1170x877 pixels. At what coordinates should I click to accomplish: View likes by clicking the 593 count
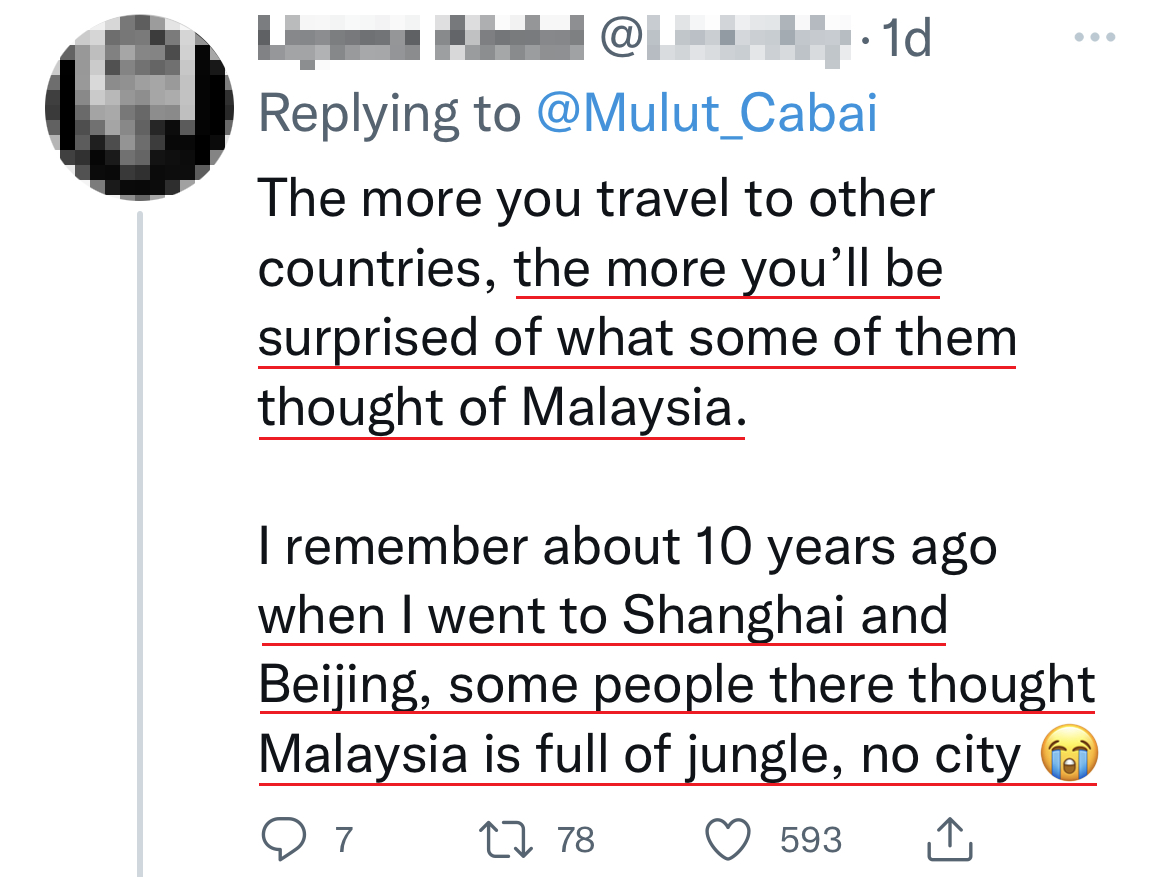pyautogui.click(x=811, y=839)
